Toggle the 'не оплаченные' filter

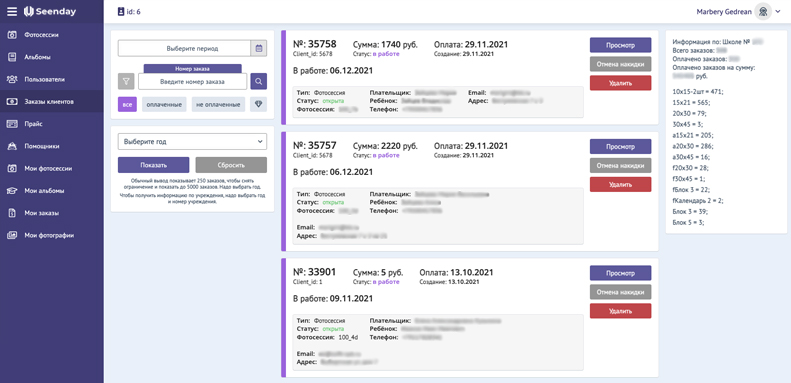tap(218, 104)
